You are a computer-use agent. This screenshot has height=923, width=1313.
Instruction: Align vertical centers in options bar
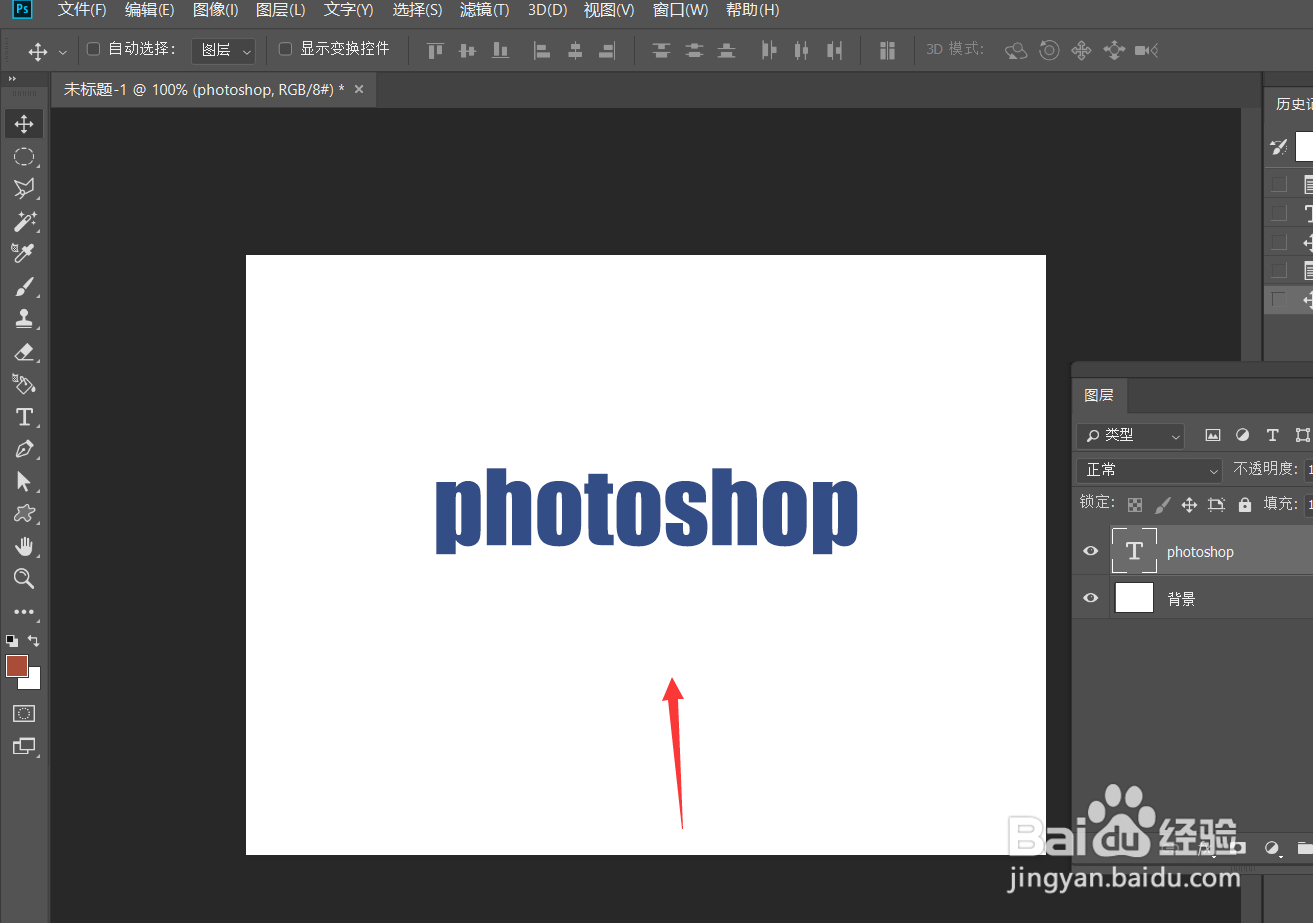(x=467, y=50)
